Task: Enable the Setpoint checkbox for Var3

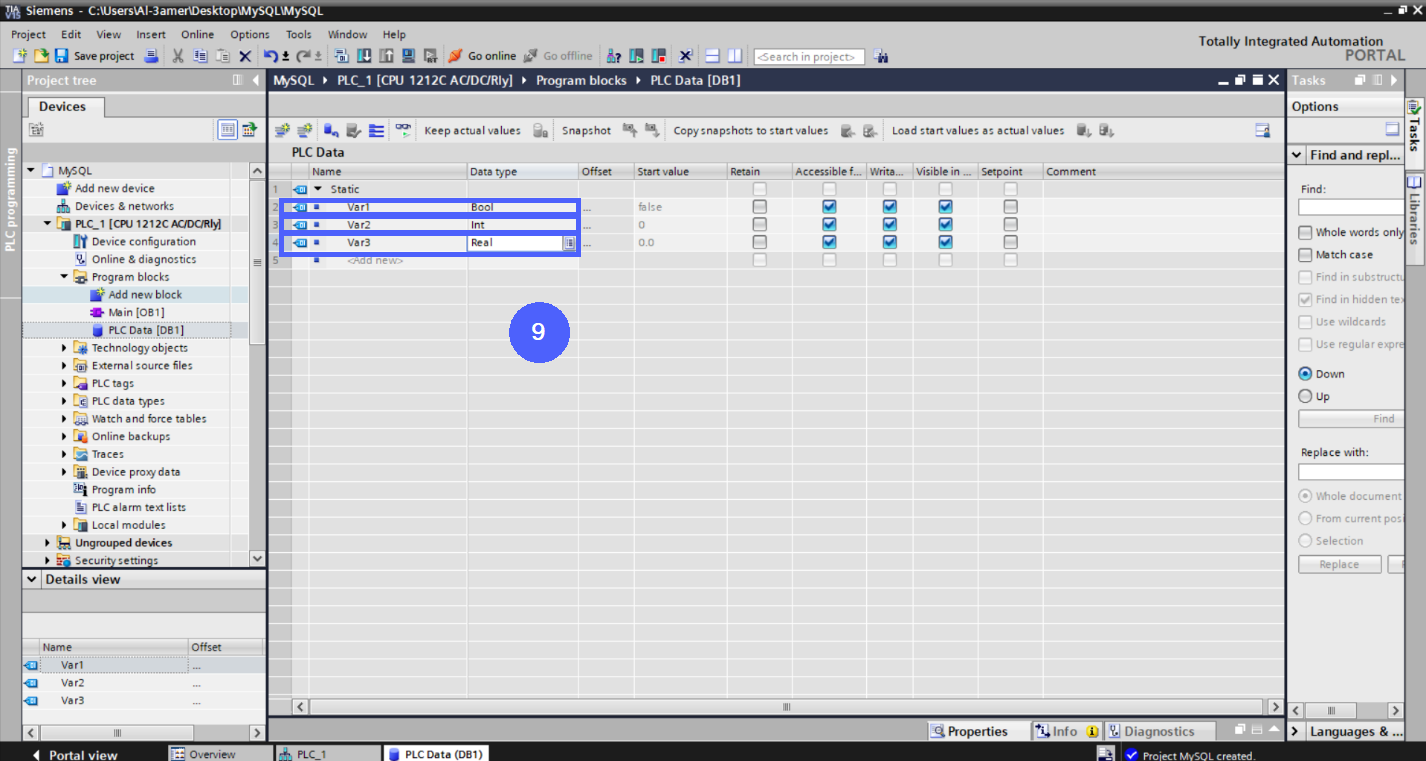Action: (x=1010, y=242)
